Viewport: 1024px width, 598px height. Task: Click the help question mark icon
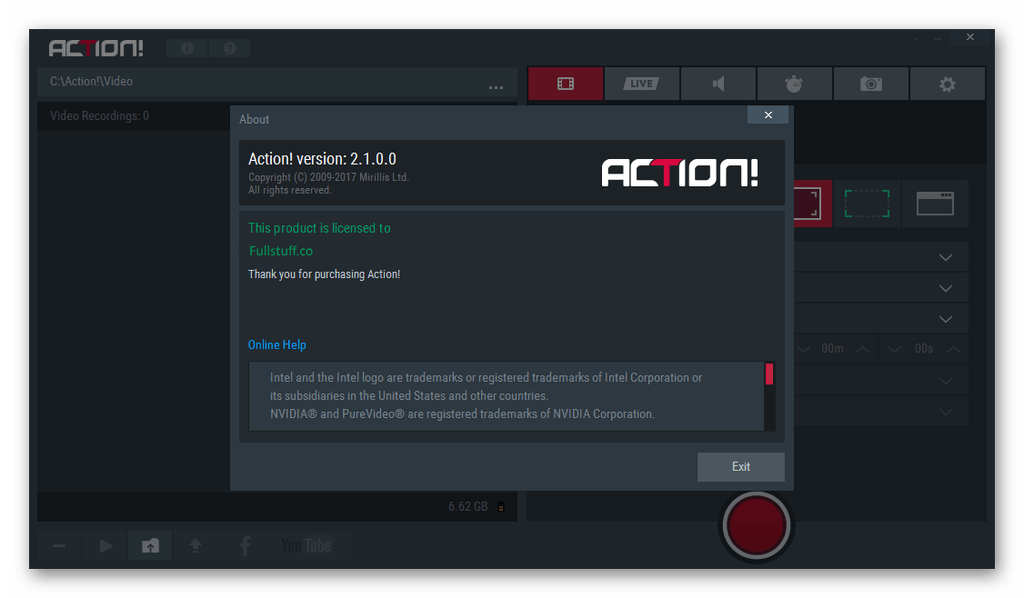(x=229, y=48)
